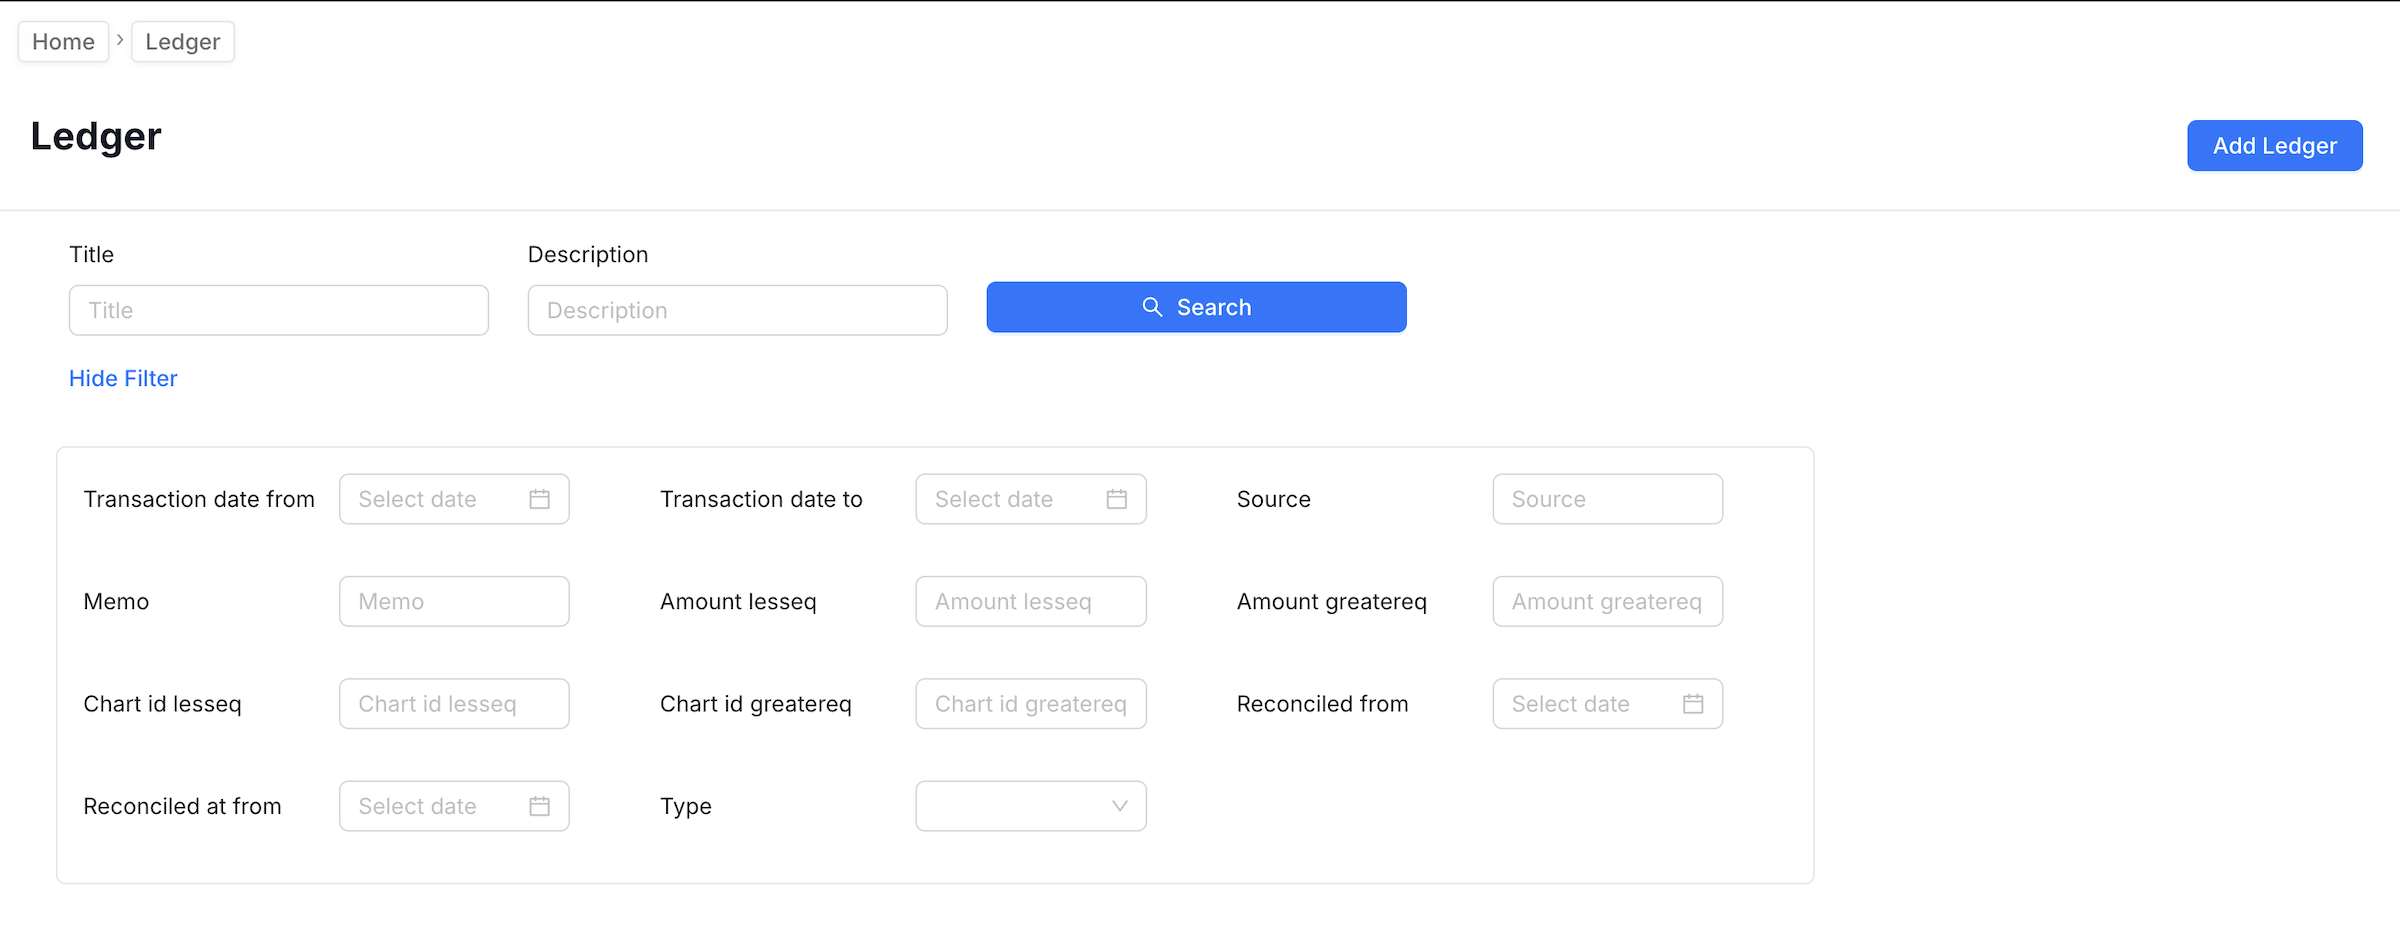Image resolution: width=2400 pixels, height=926 pixels.
Task: Focus the Chart id lesseq field
Action: (453, 704)
